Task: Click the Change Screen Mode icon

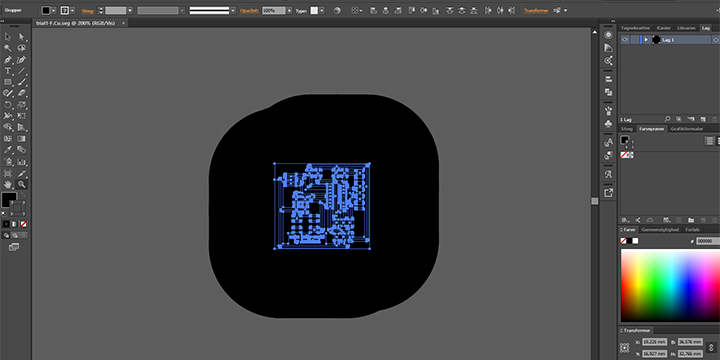Action: click(14, 248)
